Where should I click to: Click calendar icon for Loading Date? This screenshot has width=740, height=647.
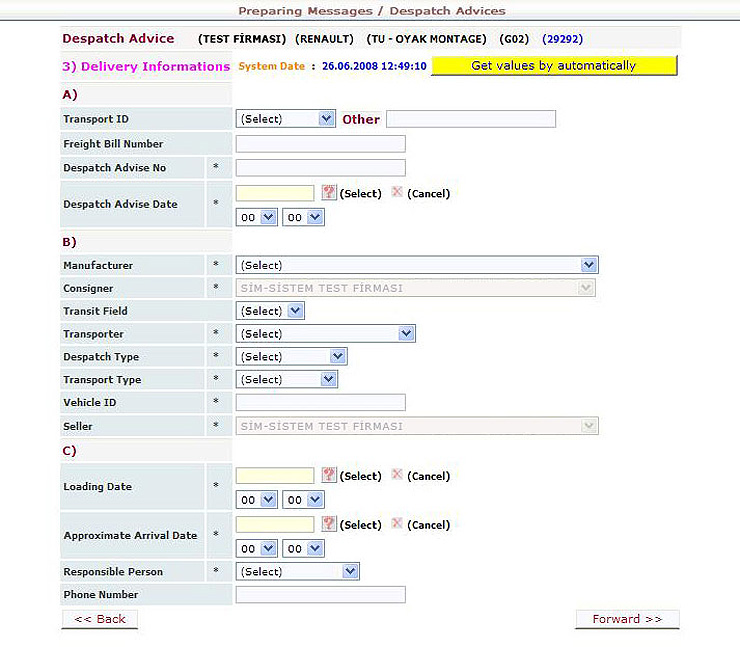[328, 475]
